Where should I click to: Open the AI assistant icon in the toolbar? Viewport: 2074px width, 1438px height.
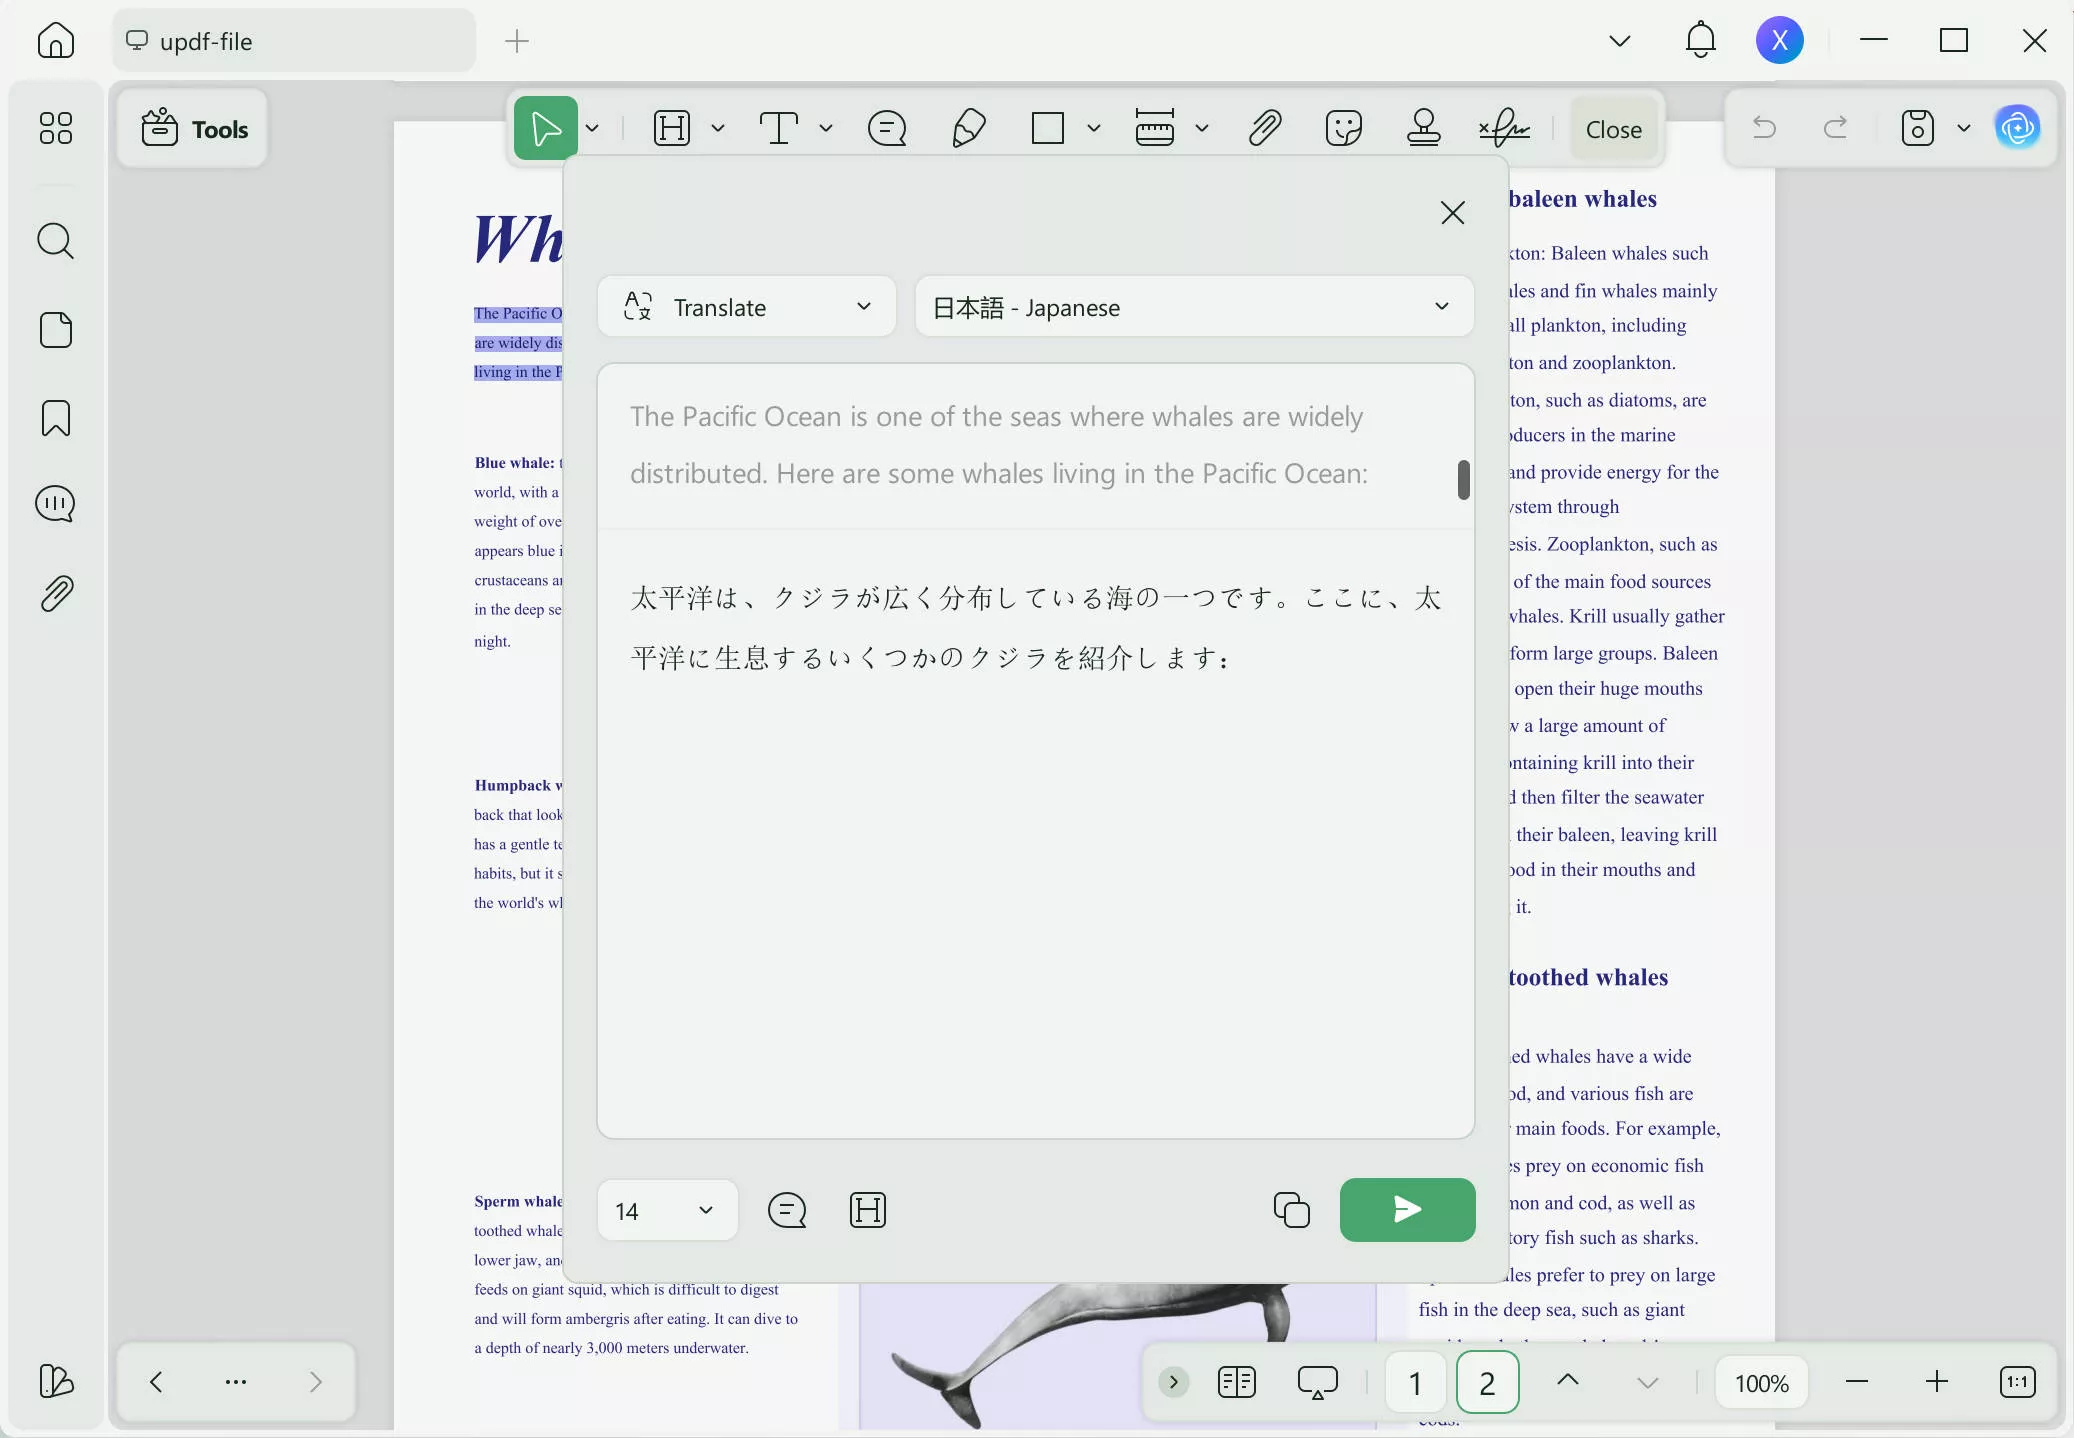(x=2019, y=128)
